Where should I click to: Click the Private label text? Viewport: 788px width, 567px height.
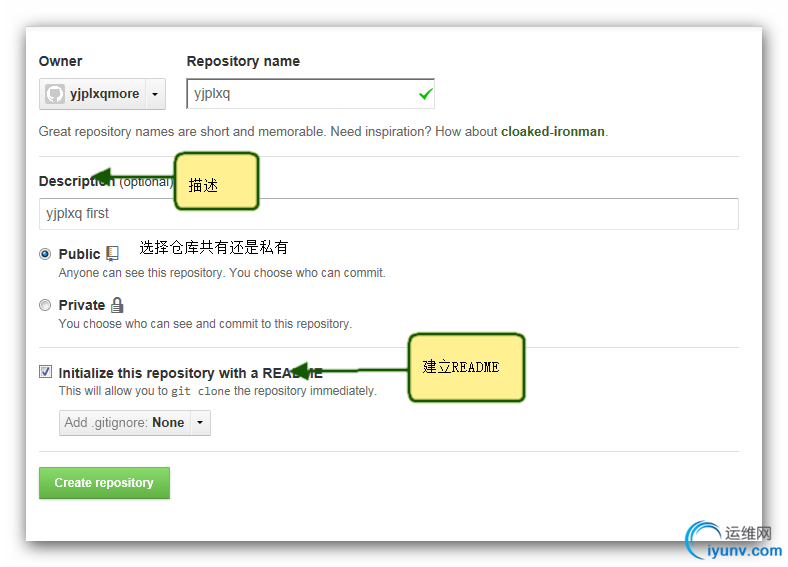[x=82, y=305]
